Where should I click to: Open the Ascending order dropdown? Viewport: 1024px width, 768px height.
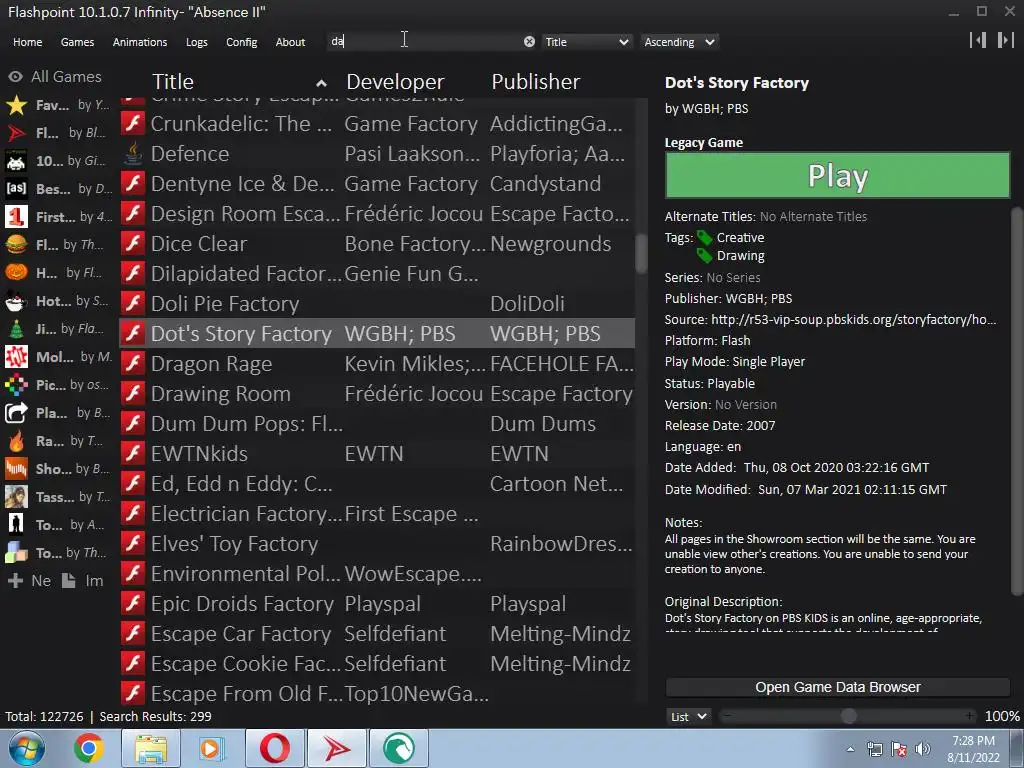(679, 42)
